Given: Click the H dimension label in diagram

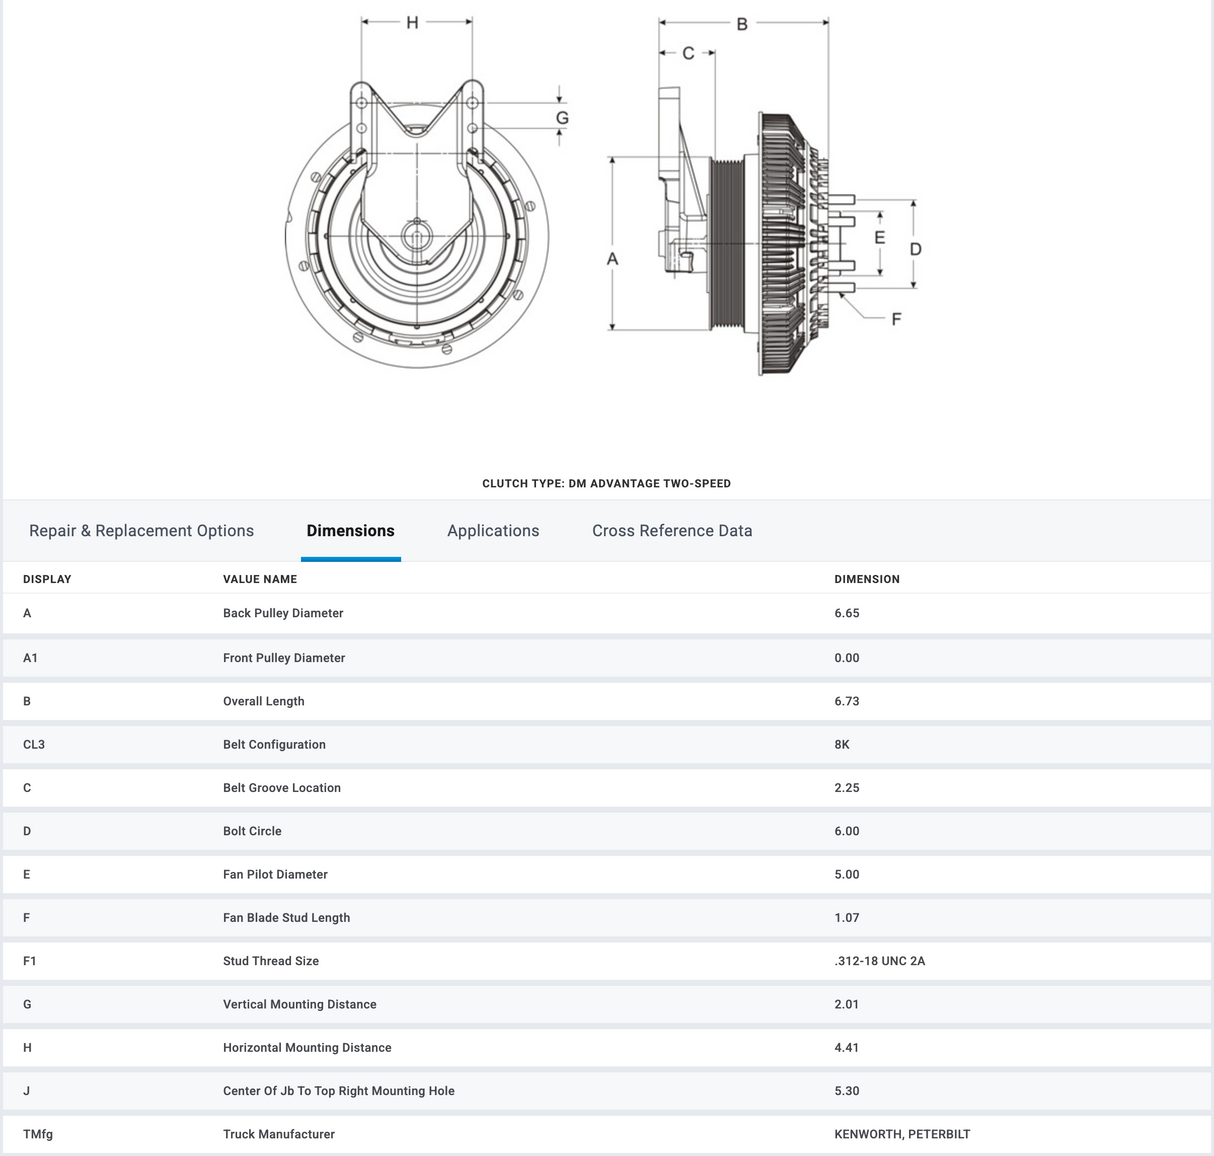Looking at the screenshot, I should (412, 23).
